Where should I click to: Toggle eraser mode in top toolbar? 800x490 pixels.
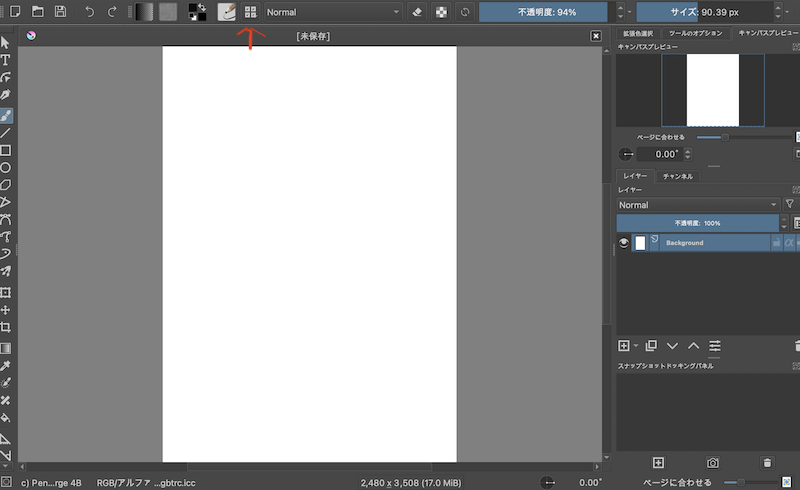418,12
